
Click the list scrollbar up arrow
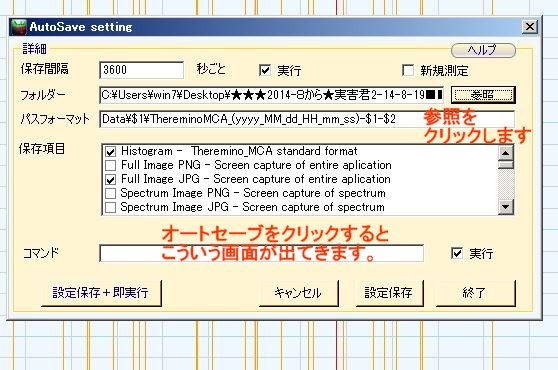click(x=506, y=153)
